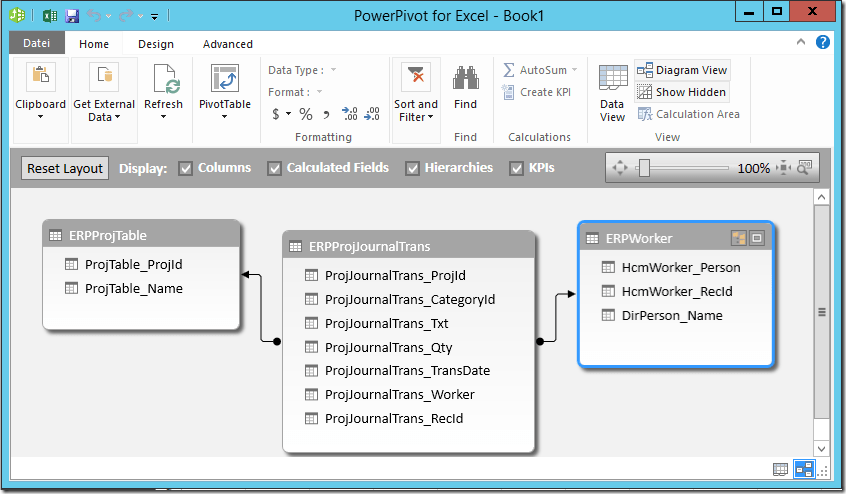Screen dimensions: 846x494
Task: Click the Undo arrow icon
Action: tap(94, 16)
